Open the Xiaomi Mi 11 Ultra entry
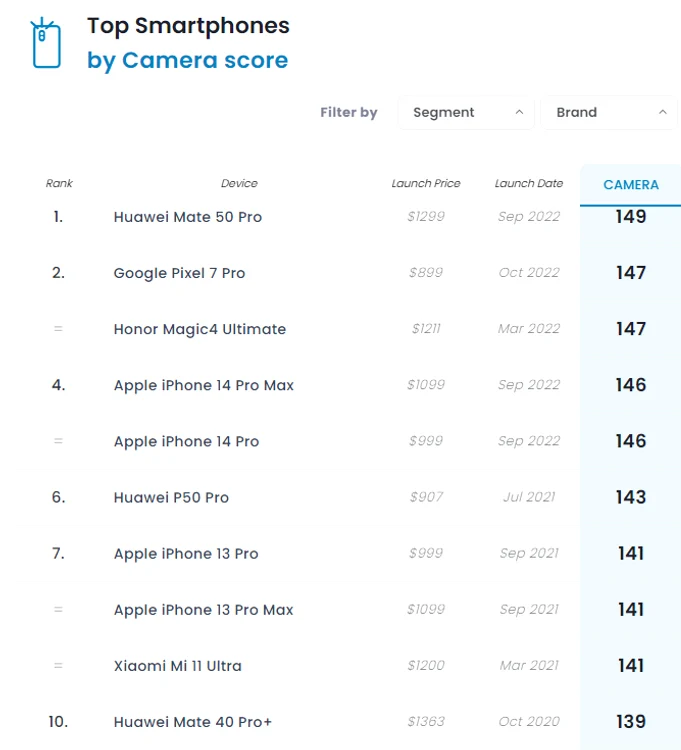Image resolution: width=681 pixels, height=750 pixels. (x=177, y=666)
